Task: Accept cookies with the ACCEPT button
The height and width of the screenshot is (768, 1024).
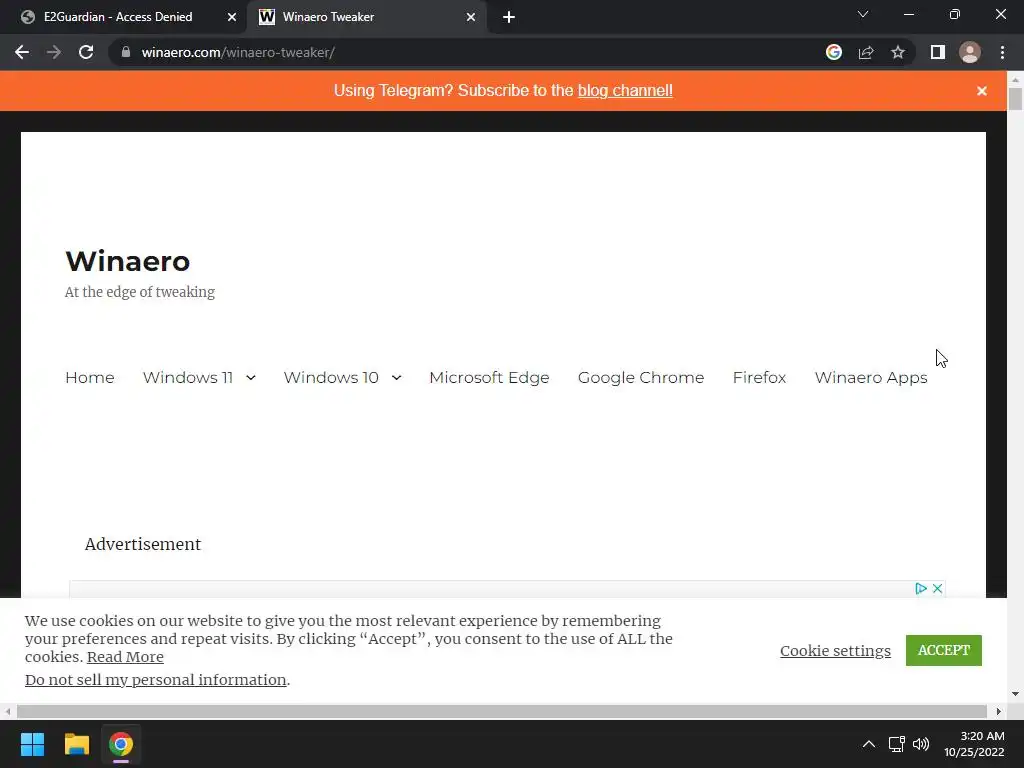Action: click(944, 650)
